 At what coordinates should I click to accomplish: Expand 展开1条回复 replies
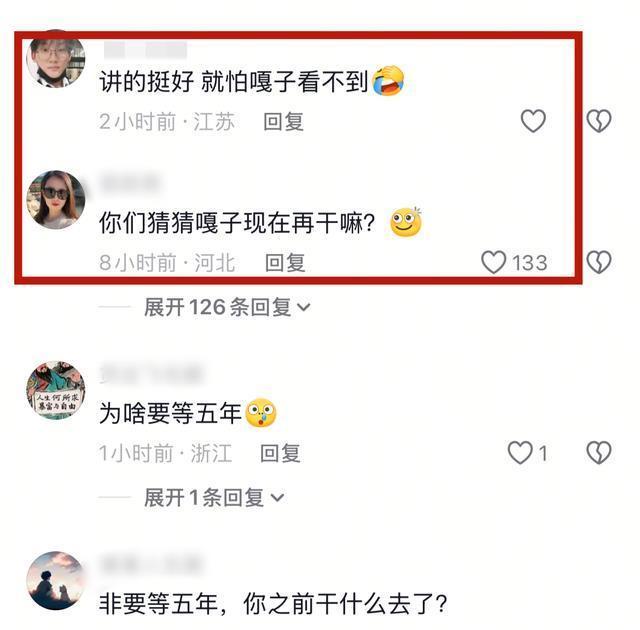point(213,498)
